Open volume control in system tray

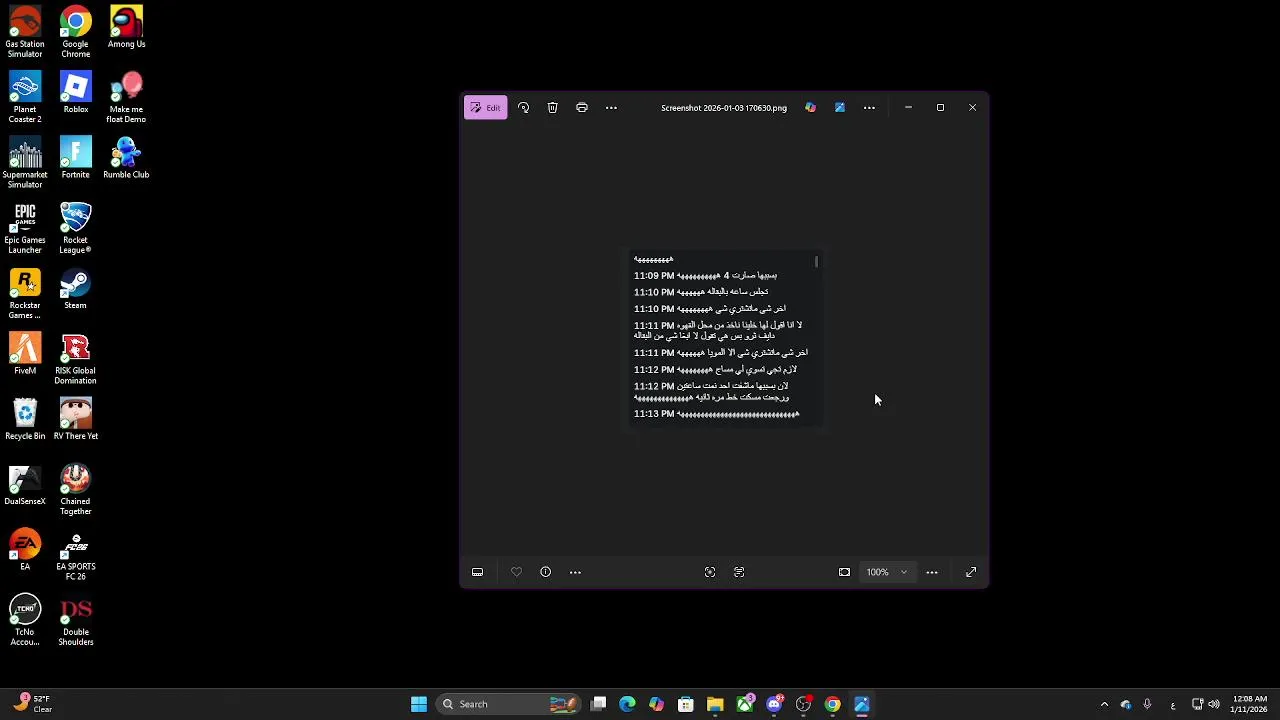tap(1214, 704)
